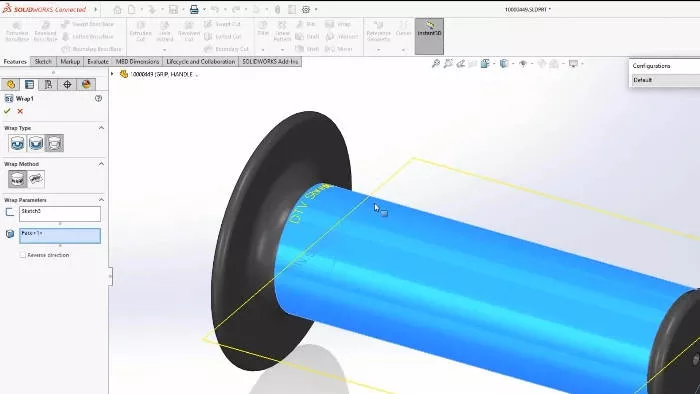Switch to the MBD Dimensions ribbon tab
700x394 pixels.
(x=137, y=62)
